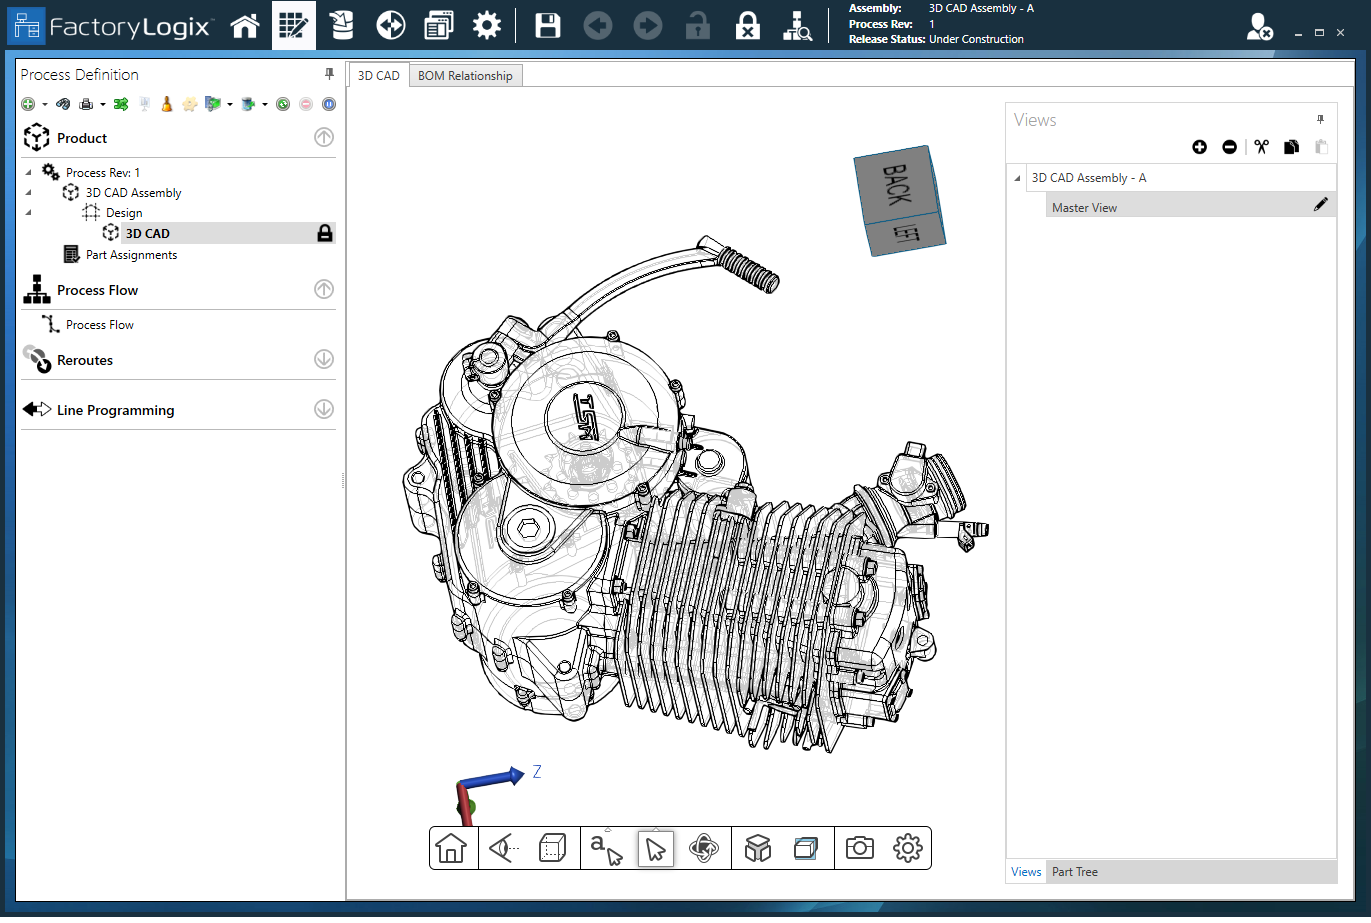This screenshot has height=923, width=1371.
Task: Click the exploded view cube icon
Action: [758, 849]
